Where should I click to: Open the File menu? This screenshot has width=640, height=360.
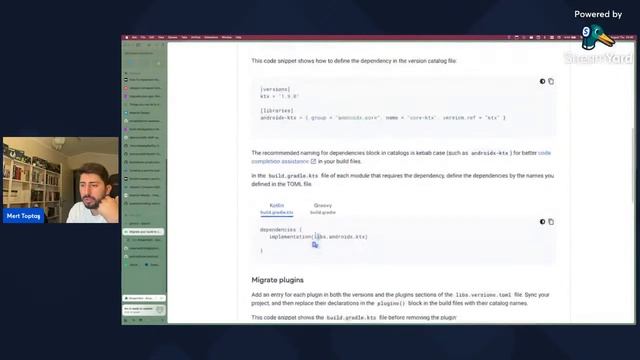click(x=143, y=37)
